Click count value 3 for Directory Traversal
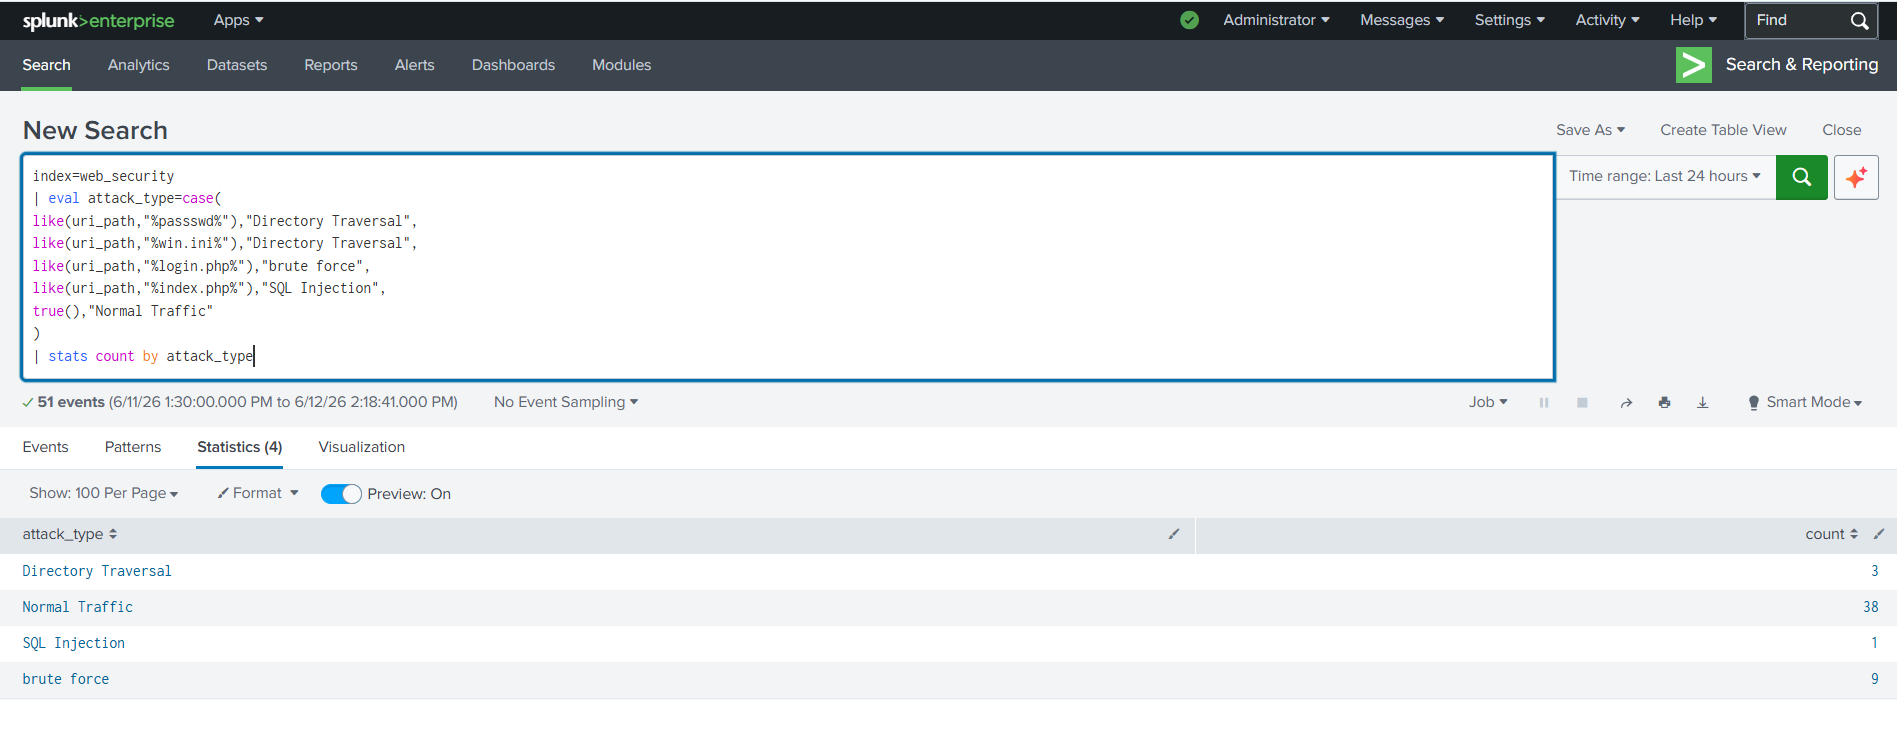Viewport: 1897px width, 752px height. 1875,571
